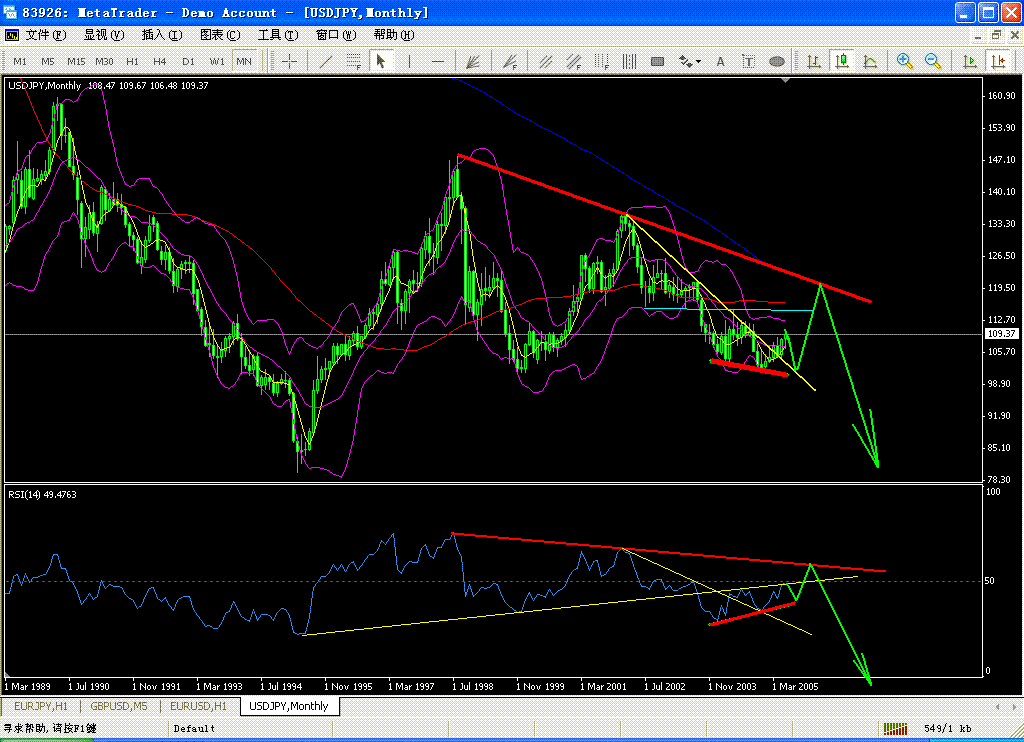Select the horizontal line tool
This screenshot has height=742, width=1024.
coord(437,61)
